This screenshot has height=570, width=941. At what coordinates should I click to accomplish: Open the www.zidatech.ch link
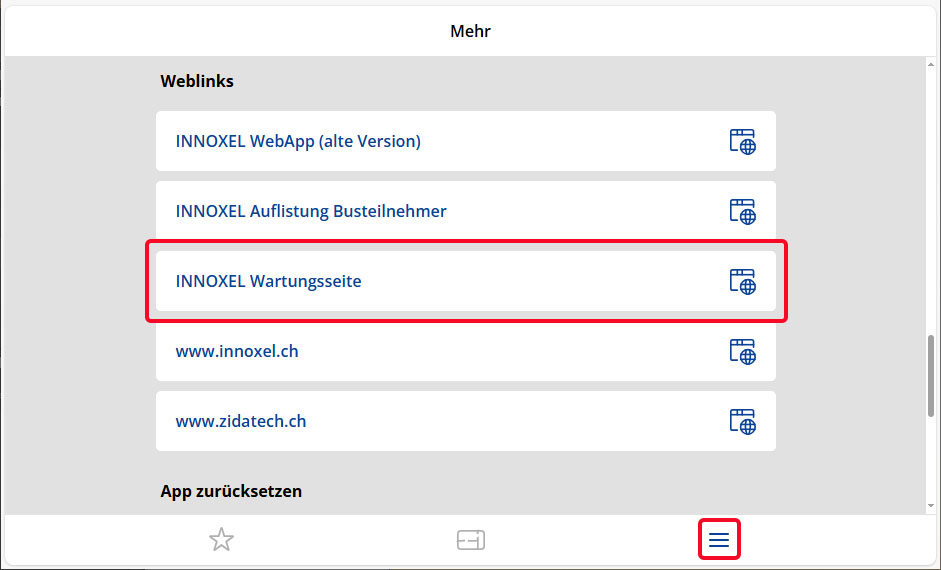tap(466, 421)
